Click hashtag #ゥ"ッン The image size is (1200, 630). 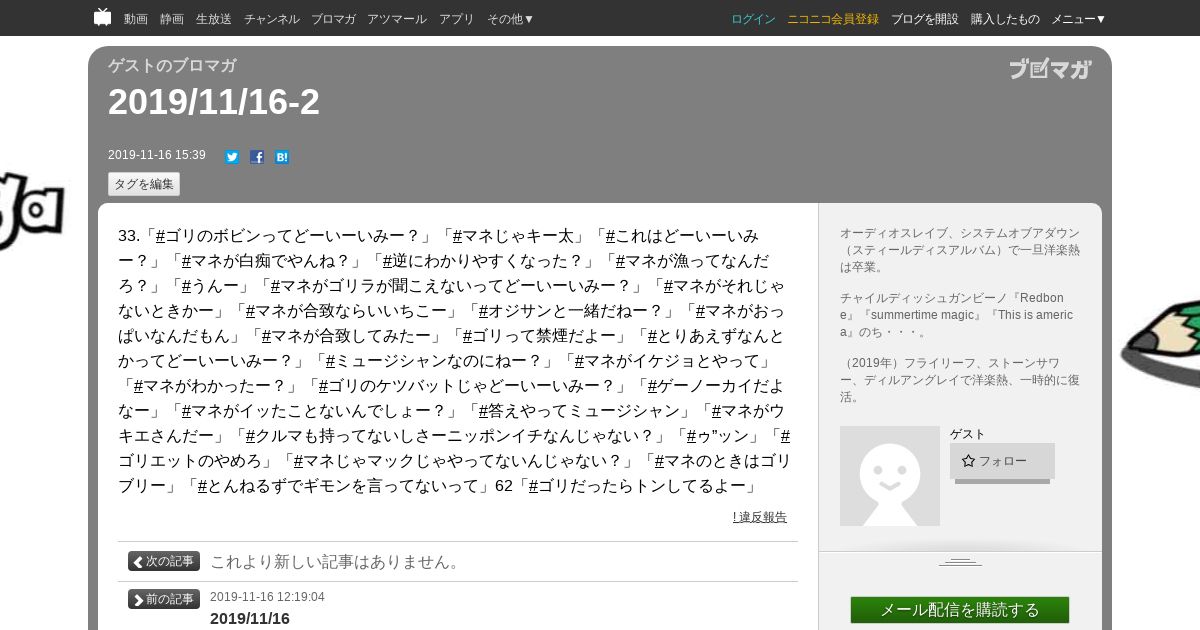click(x=718, y=436)
